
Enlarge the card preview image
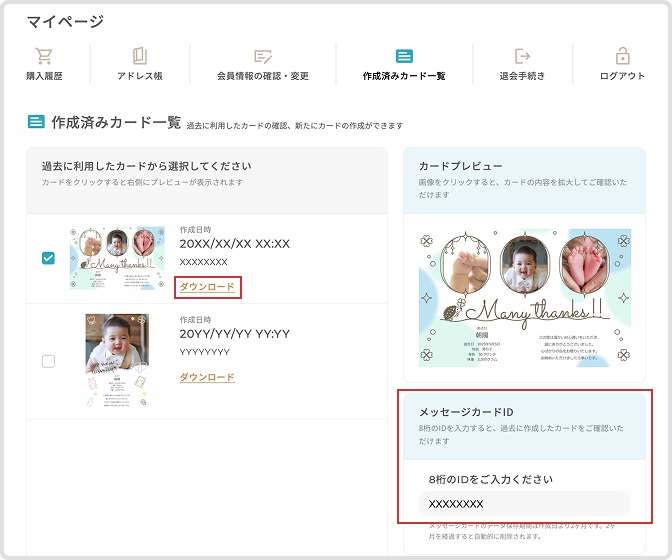coord(524,299)
